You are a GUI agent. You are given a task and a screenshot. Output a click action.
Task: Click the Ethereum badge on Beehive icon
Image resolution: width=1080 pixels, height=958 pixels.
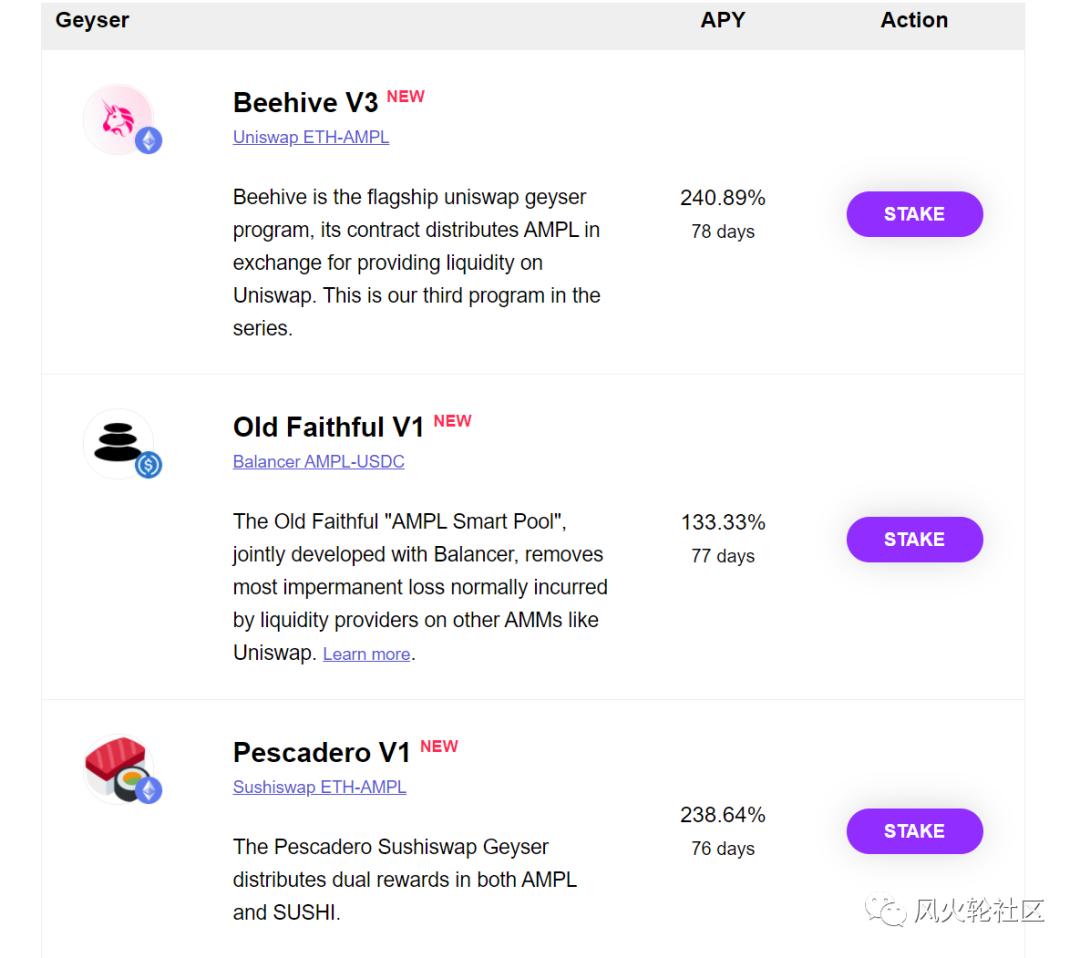(x=148, y=140)
